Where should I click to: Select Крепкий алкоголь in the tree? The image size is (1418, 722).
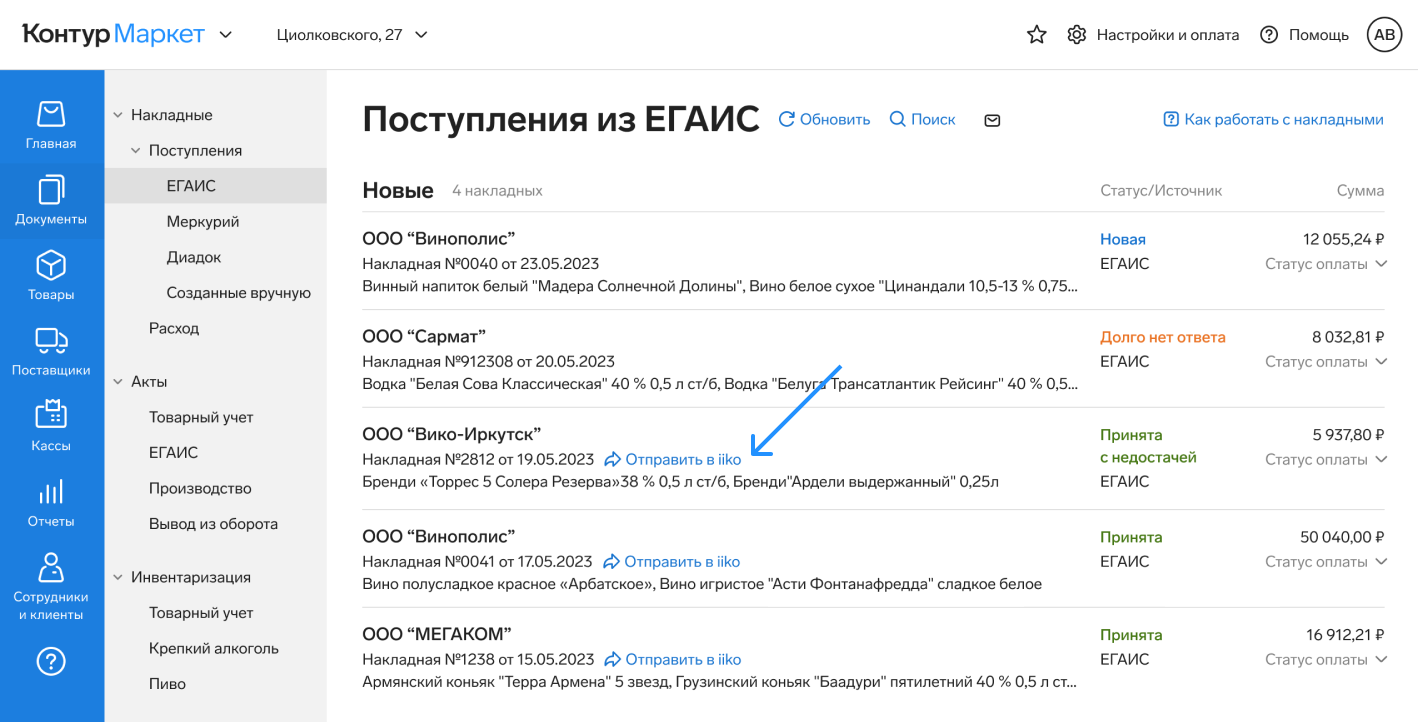pos(216,649)
